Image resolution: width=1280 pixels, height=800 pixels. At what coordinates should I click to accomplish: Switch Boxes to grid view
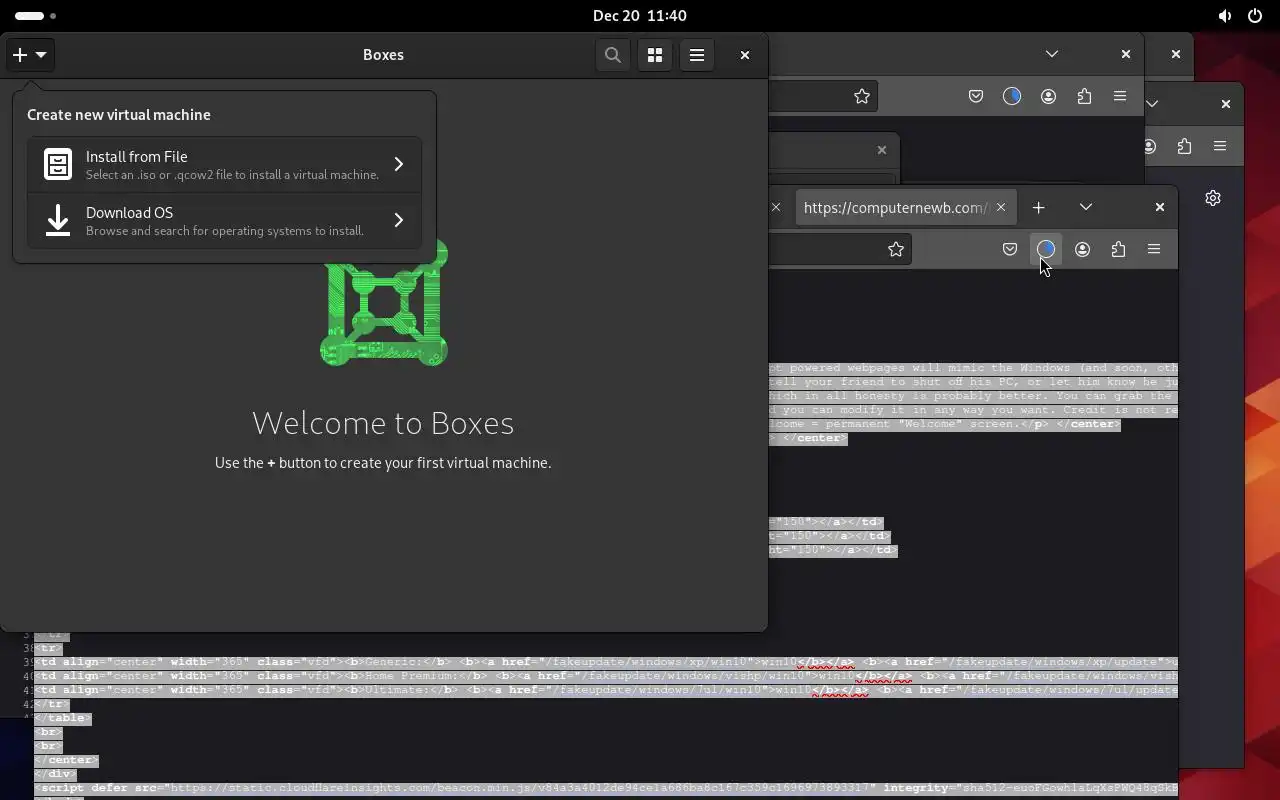tap(655, 55)
